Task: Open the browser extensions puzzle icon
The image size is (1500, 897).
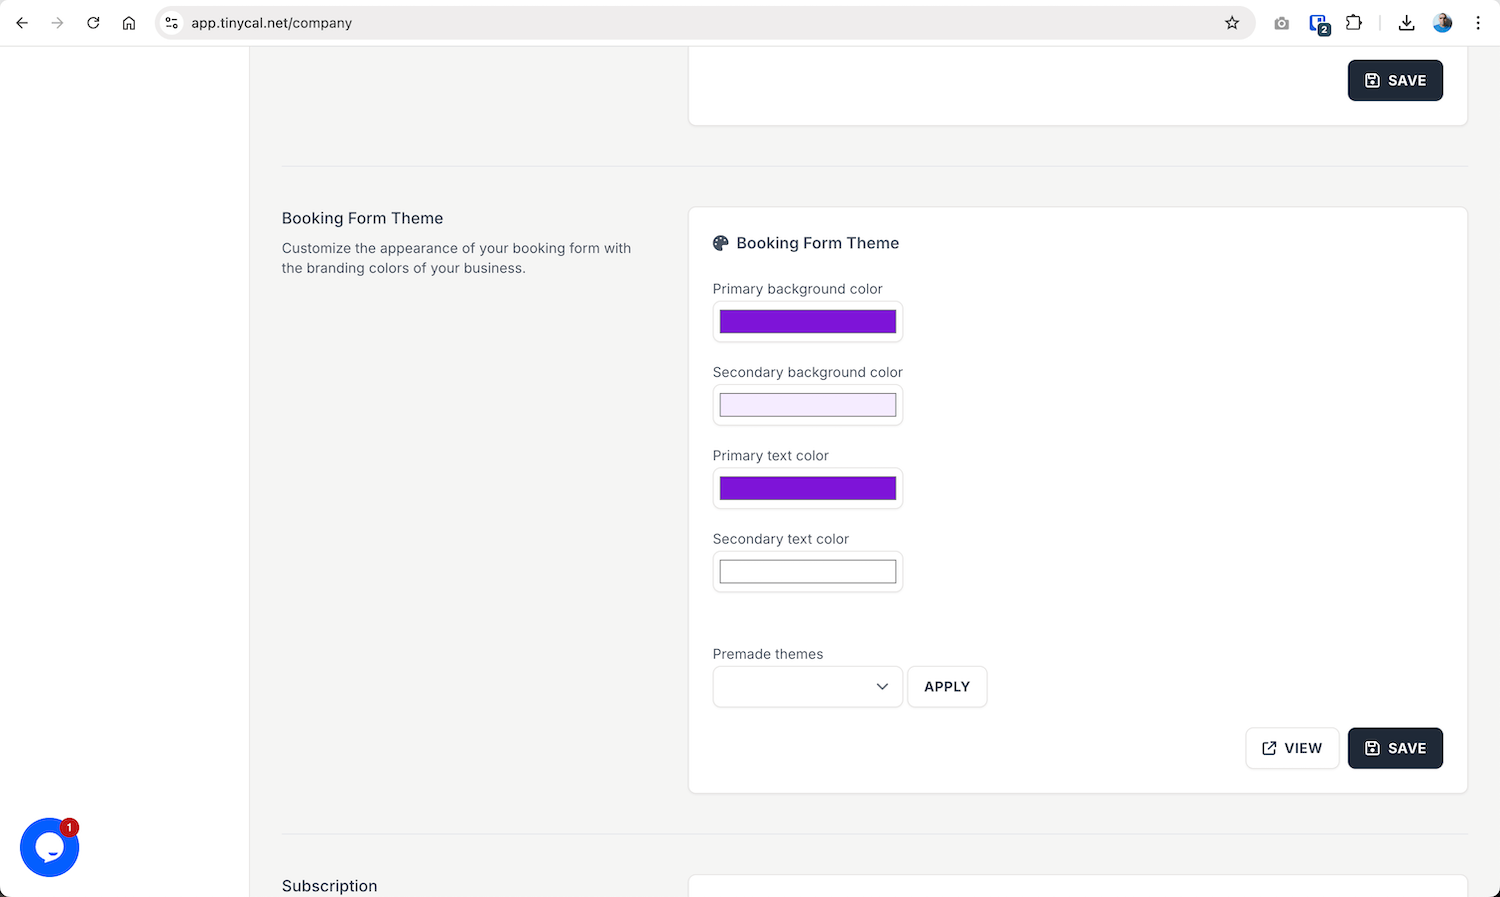Action: click(x=1353, y=22)
